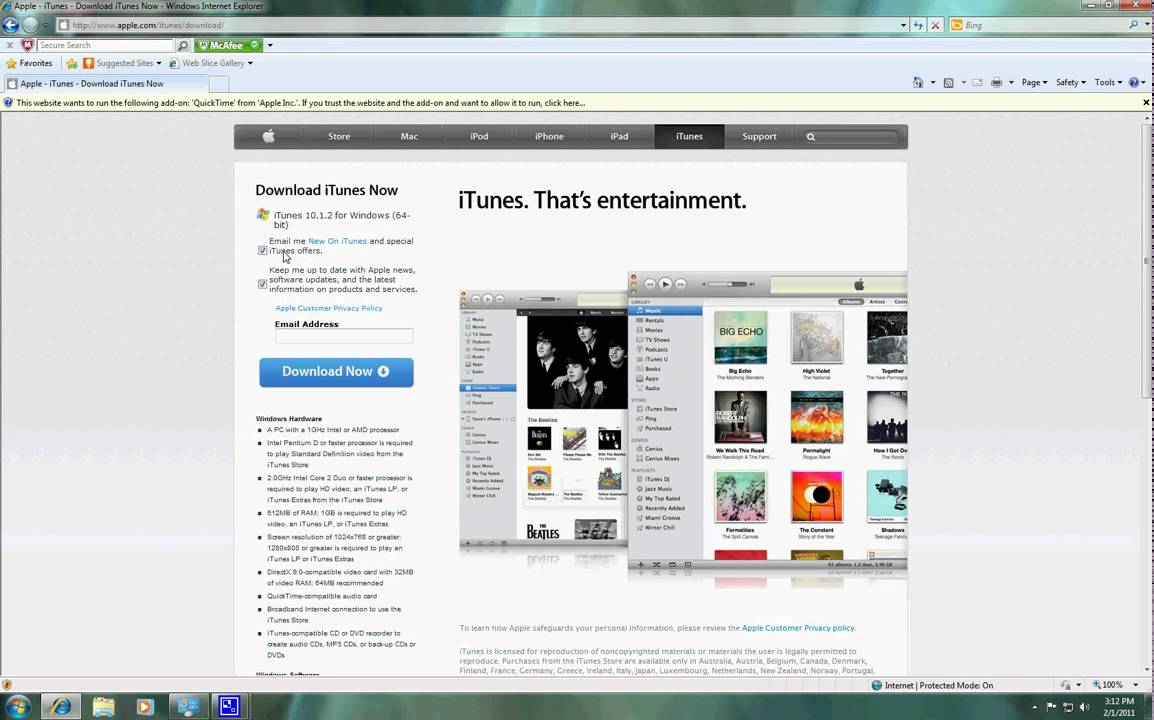The width and height of the screenshot is (1154, 720).
Task: Open Suggested Sites in favorites bar
Action: coord(122,63)
